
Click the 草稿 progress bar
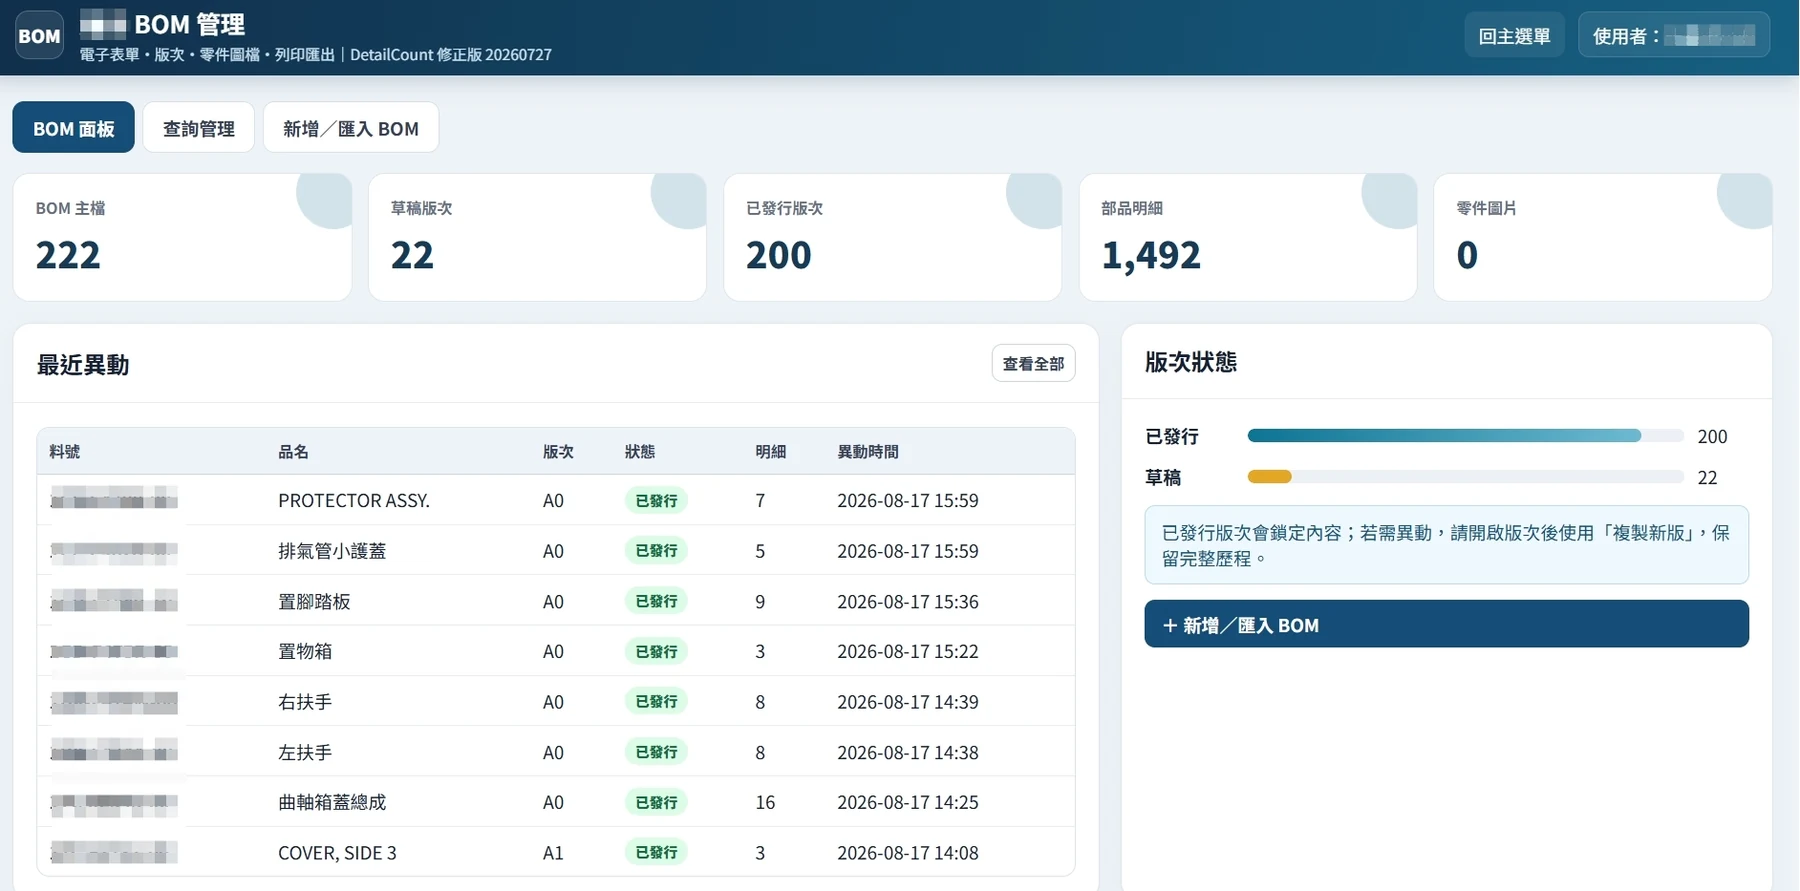[x=1465, y=477]
